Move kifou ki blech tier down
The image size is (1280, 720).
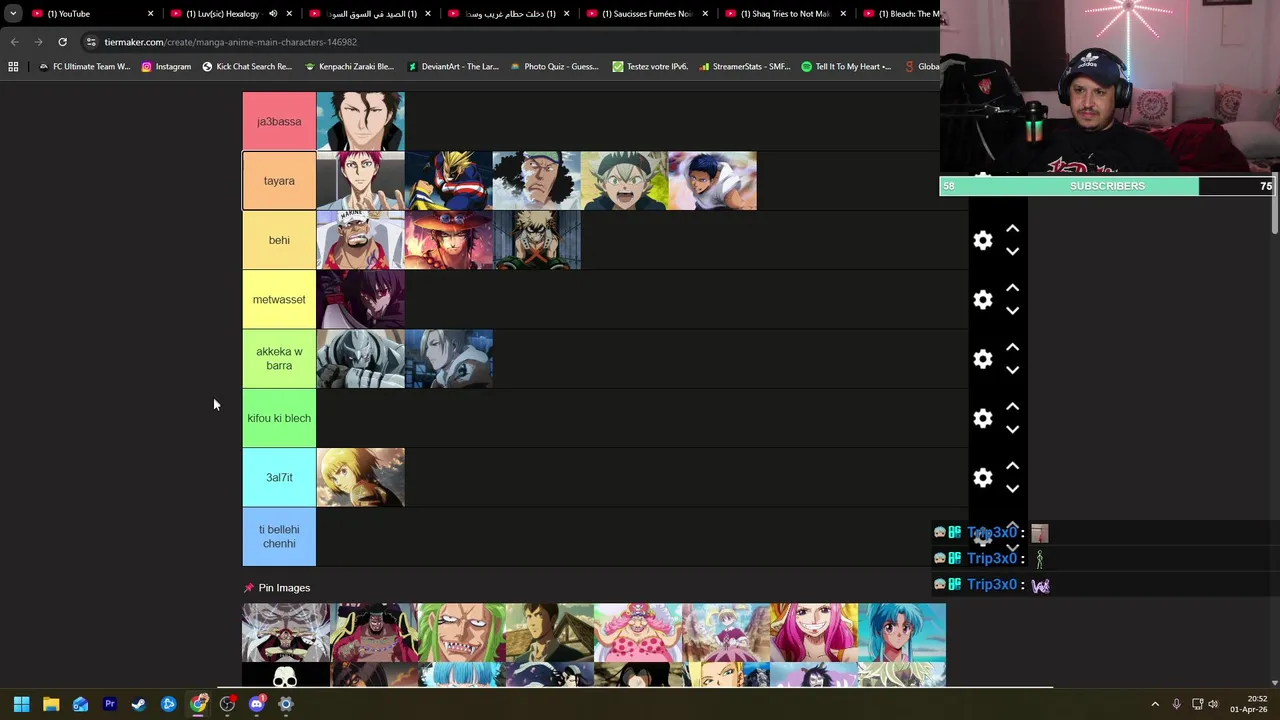[x=1012, y=430]
